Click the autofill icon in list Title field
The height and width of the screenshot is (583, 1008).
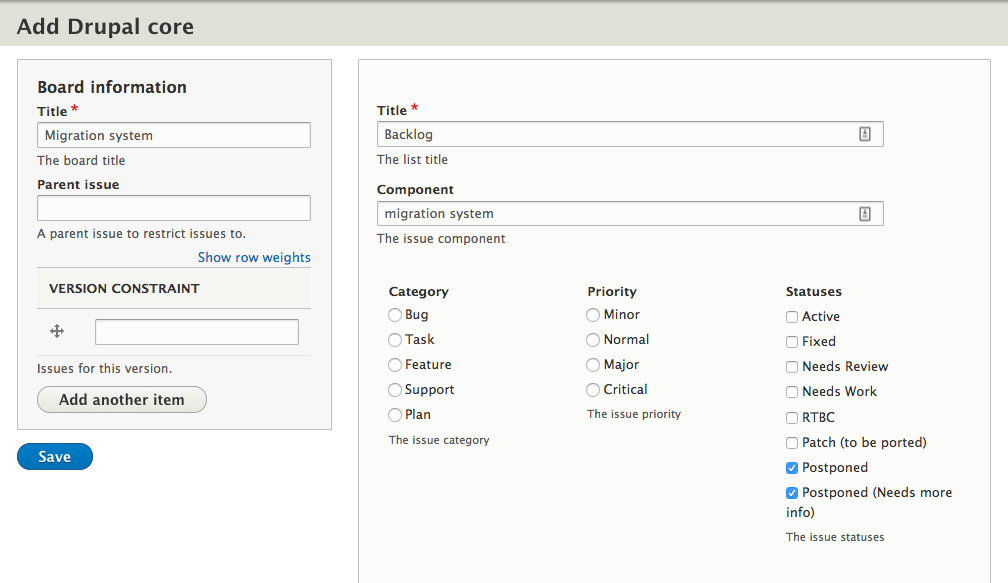(x=865, y=134)
